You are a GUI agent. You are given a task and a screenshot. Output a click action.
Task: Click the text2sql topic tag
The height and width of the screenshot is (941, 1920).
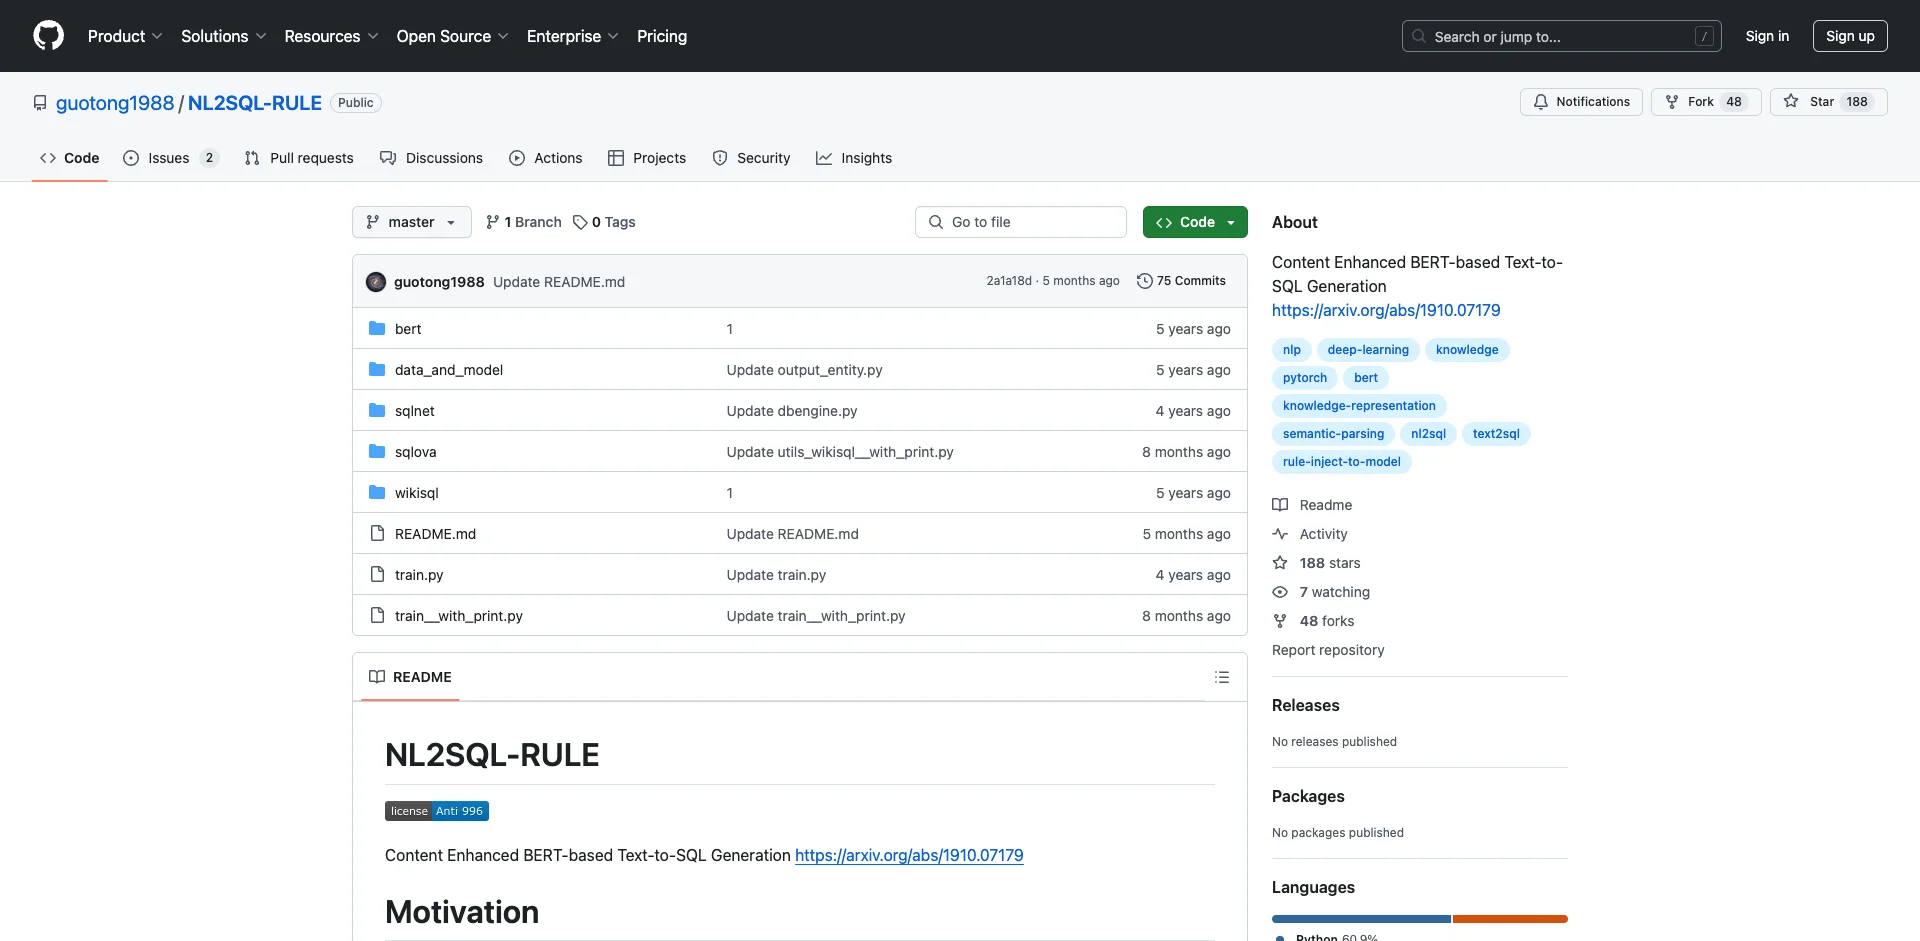1496,434
